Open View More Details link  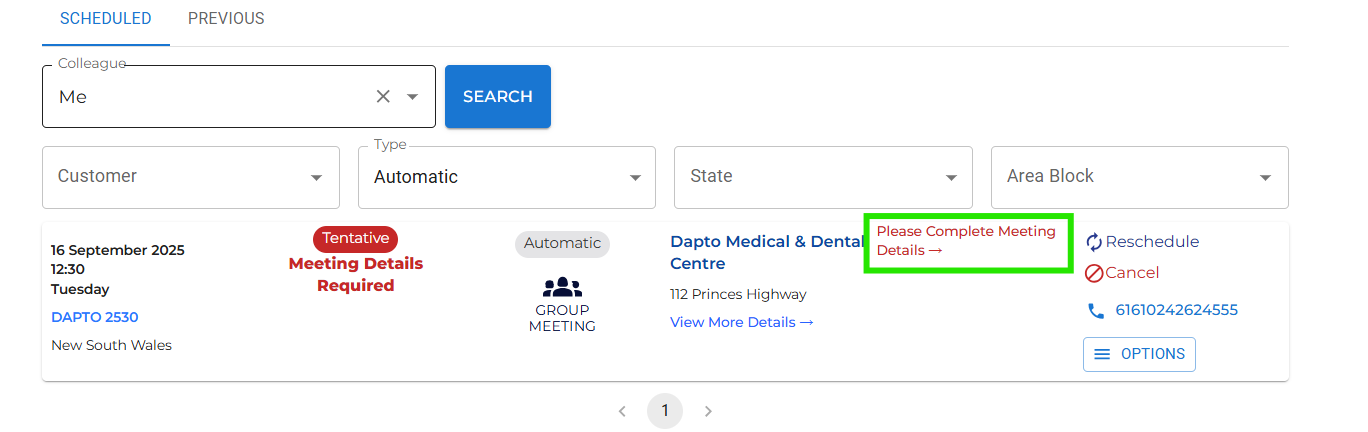point(741,322)
